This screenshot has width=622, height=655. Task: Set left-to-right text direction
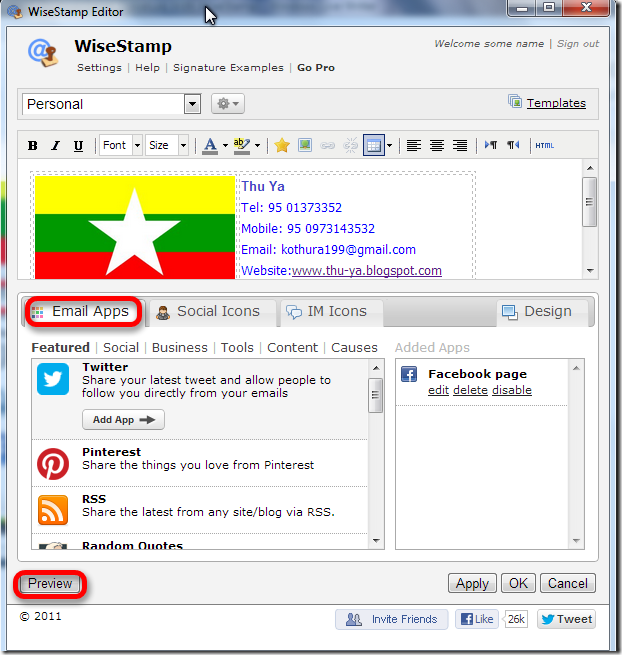(491, 145)
